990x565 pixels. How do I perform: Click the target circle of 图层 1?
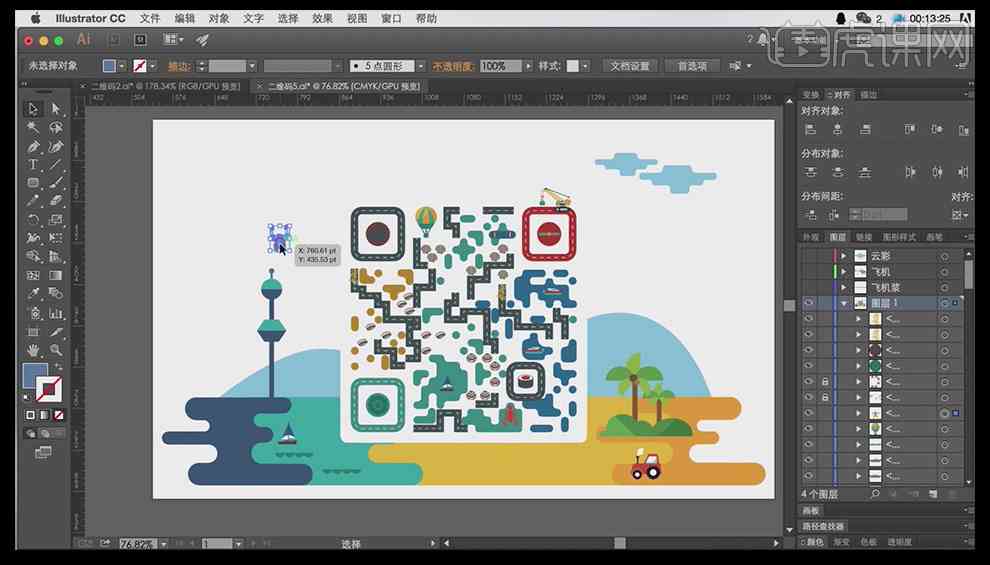coord(945,303)
